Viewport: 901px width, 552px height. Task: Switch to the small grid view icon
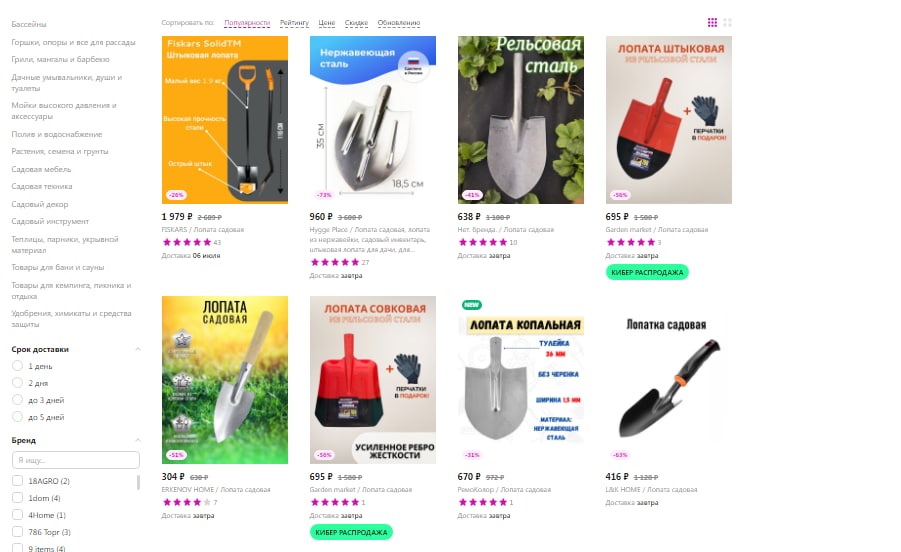(712, 22)
